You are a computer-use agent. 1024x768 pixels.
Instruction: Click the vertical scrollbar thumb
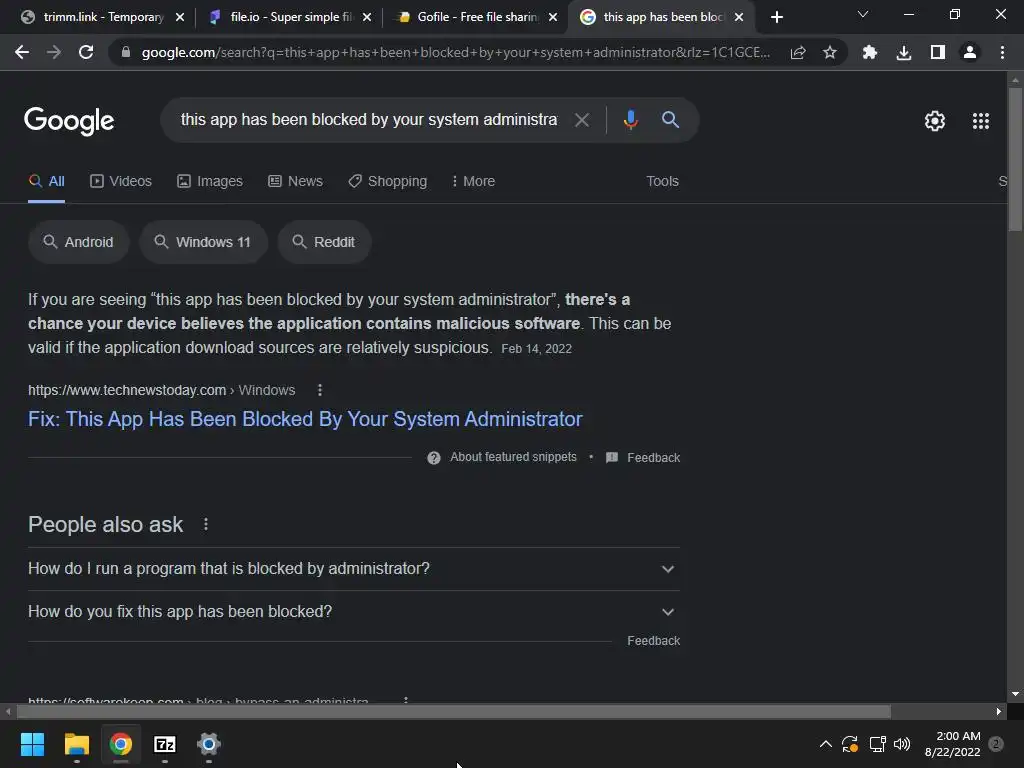pos(1015,159)
